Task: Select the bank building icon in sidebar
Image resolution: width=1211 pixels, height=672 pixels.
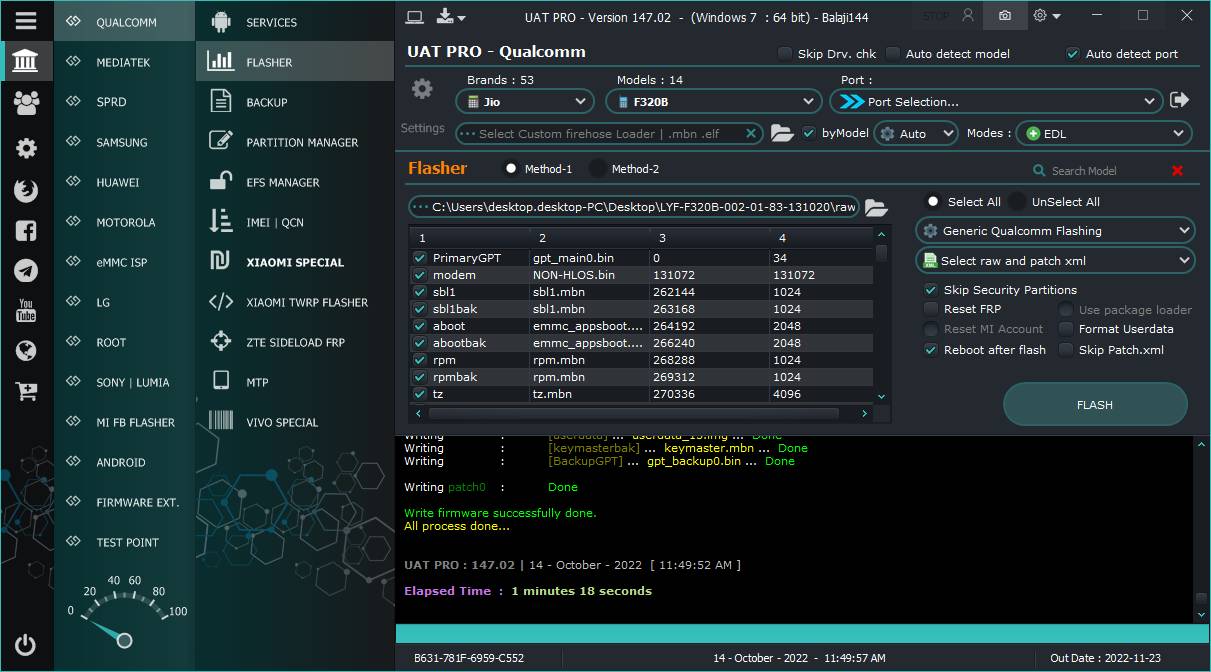Action: coord(26,62)
